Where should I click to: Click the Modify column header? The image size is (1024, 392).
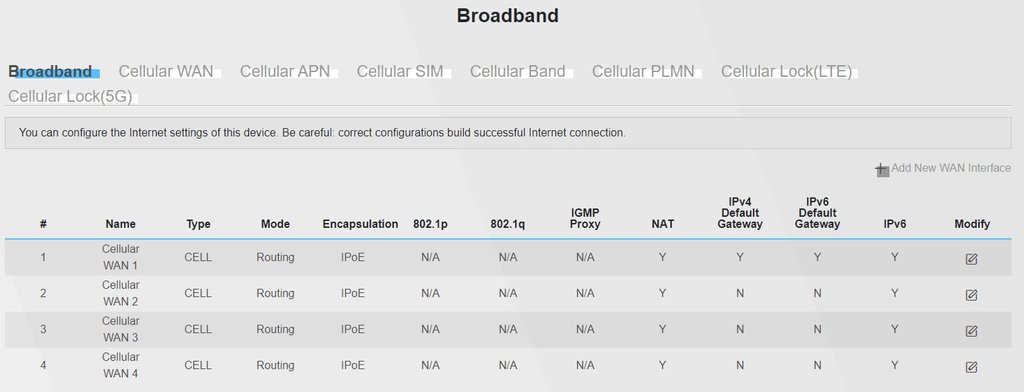[x=972, y=224]
